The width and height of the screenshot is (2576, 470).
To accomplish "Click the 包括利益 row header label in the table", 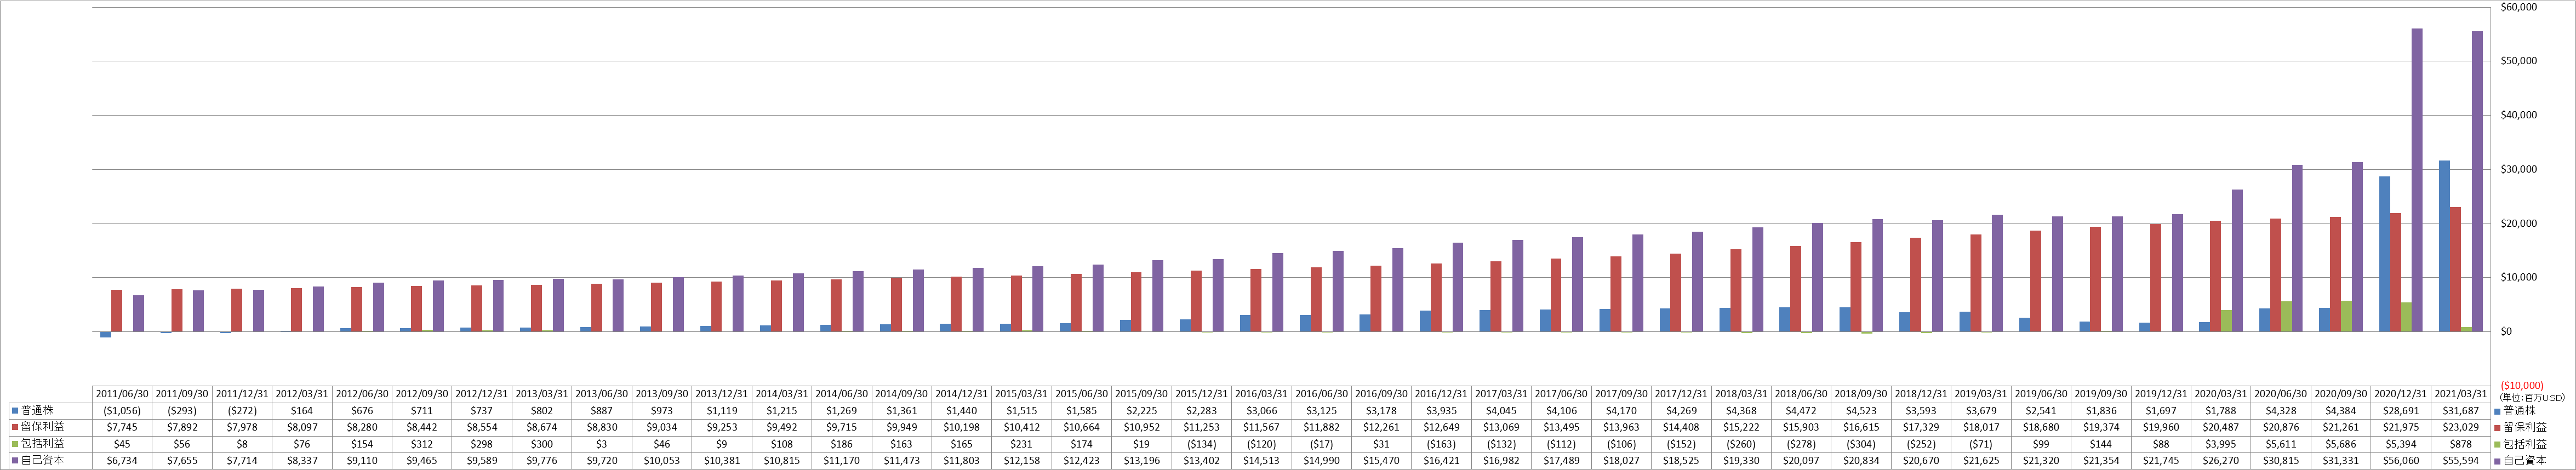I will tap(42, 444).
